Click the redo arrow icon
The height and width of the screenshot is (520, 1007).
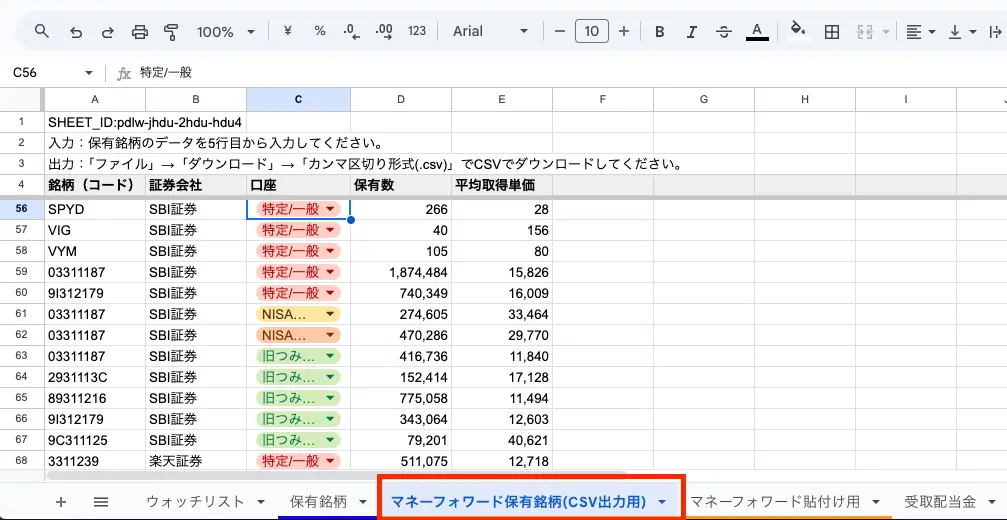108,31
